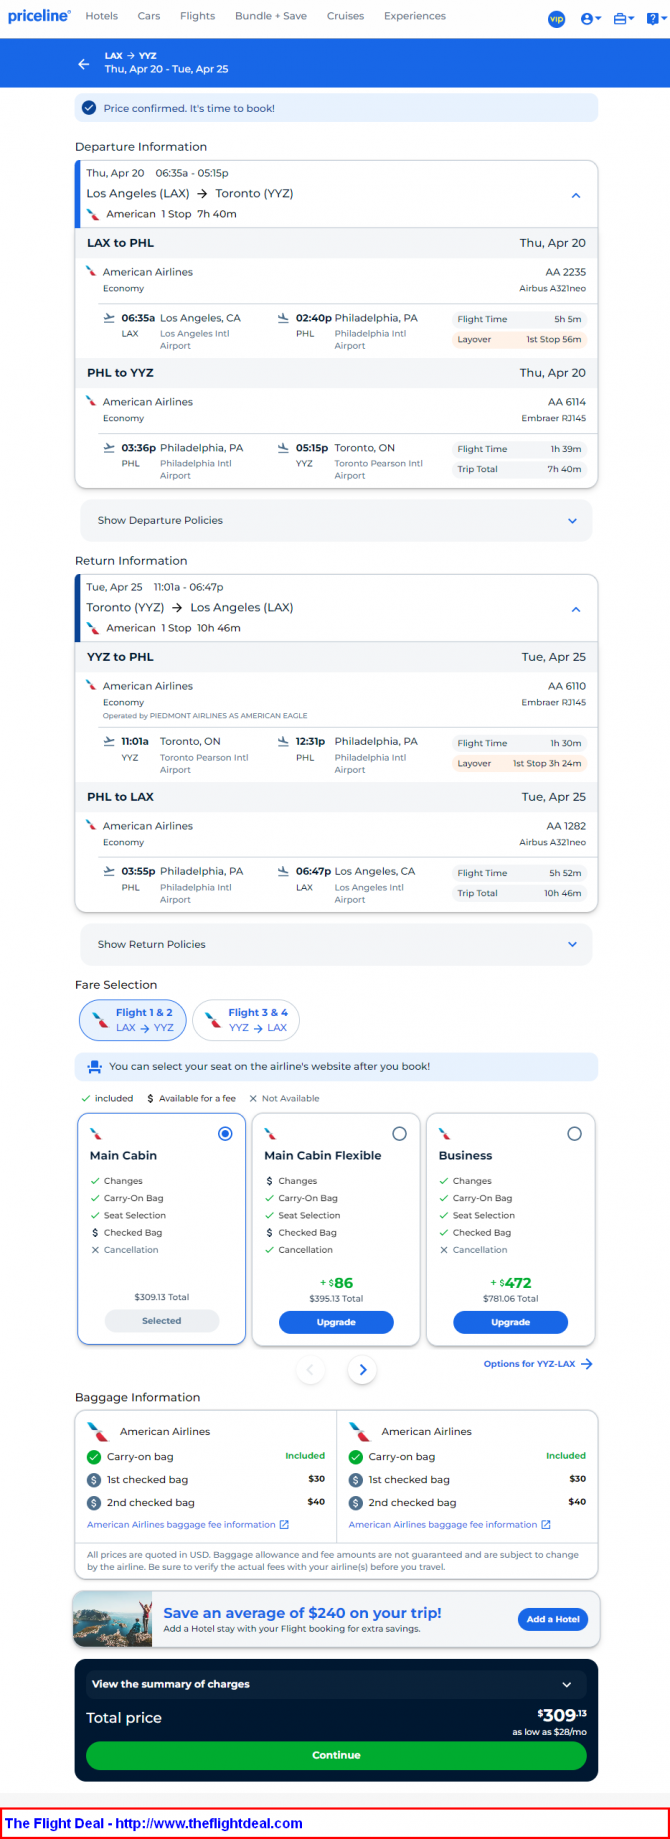Viewport: 670px width, 1839px height.
Task: Click the AA 6110 flight number
Action: point(567,686)
